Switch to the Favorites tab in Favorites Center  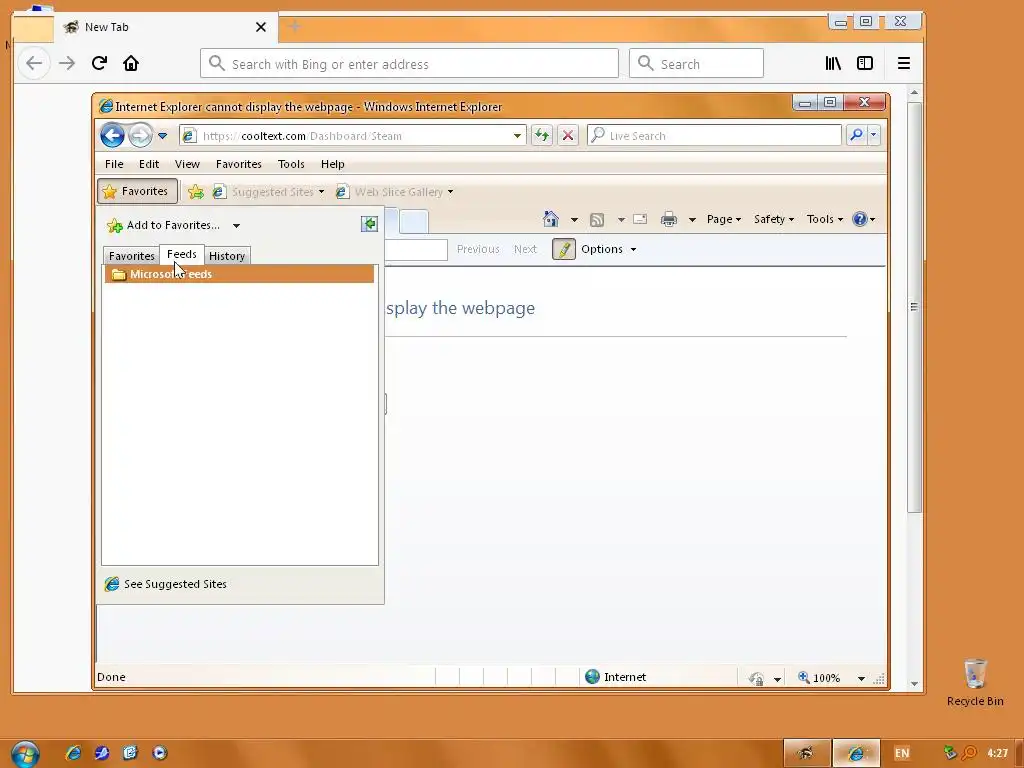131,256
